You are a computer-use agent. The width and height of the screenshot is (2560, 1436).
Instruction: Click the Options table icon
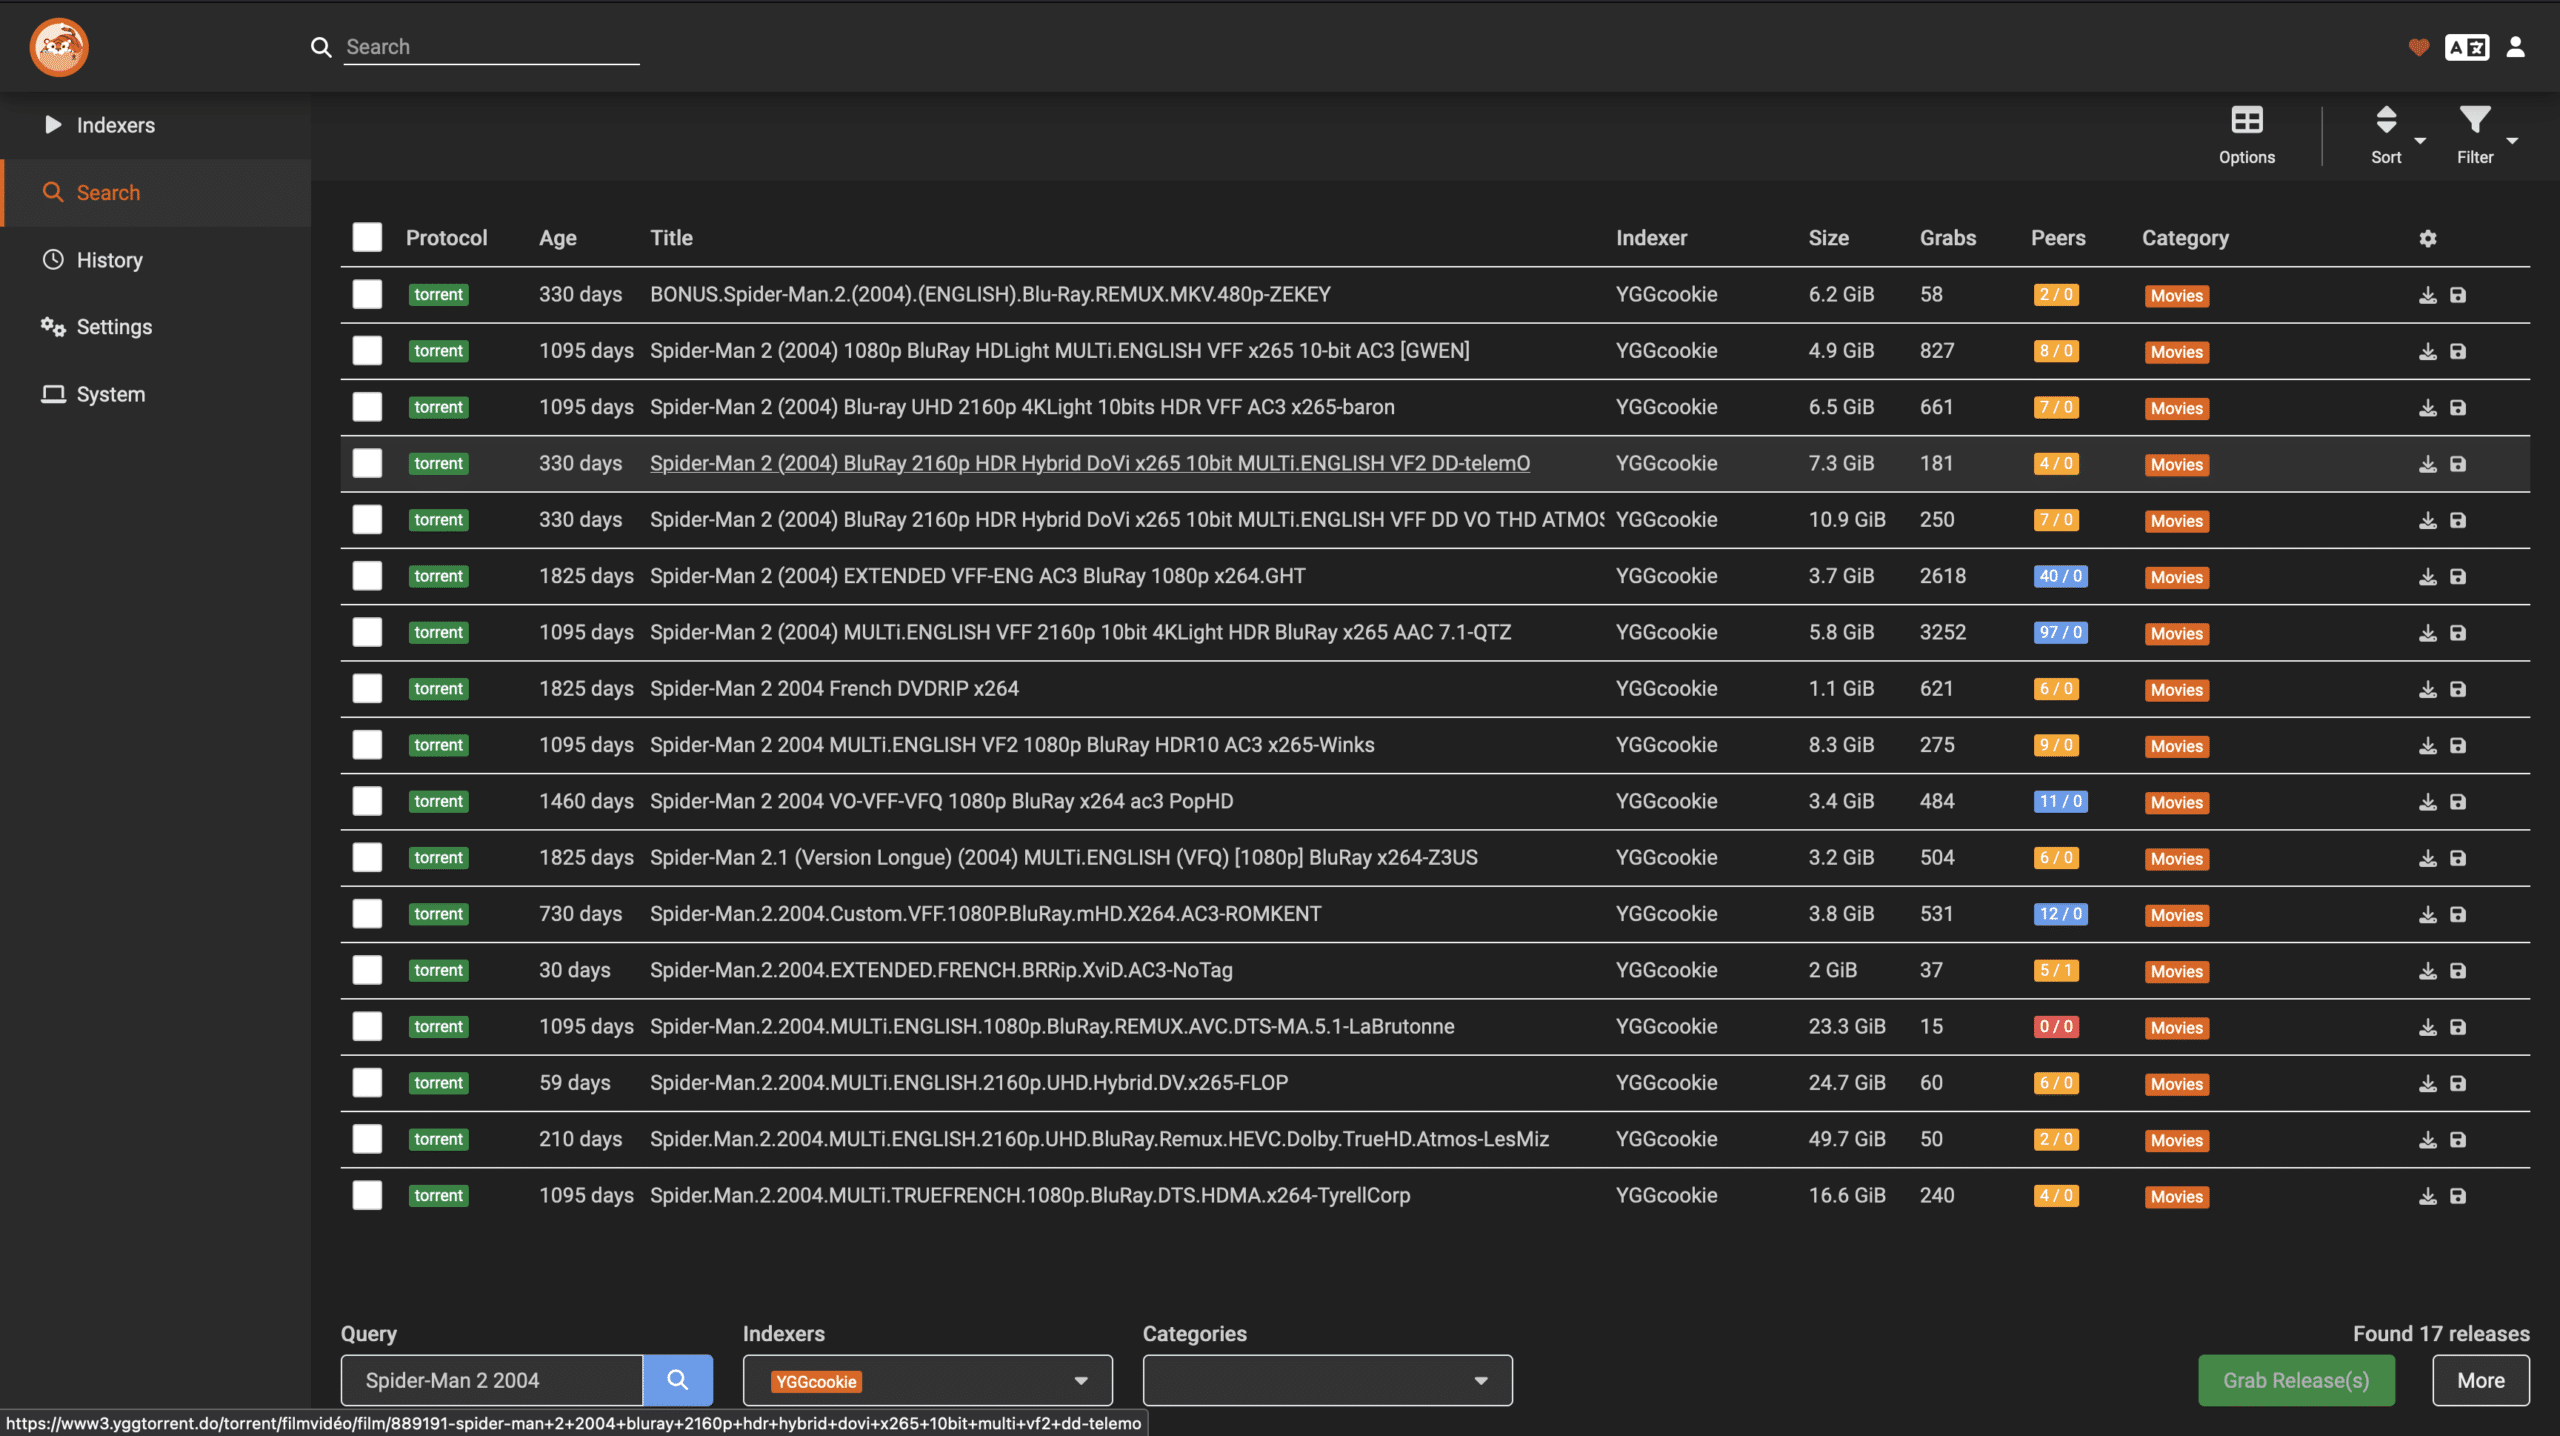point(2246,136)
